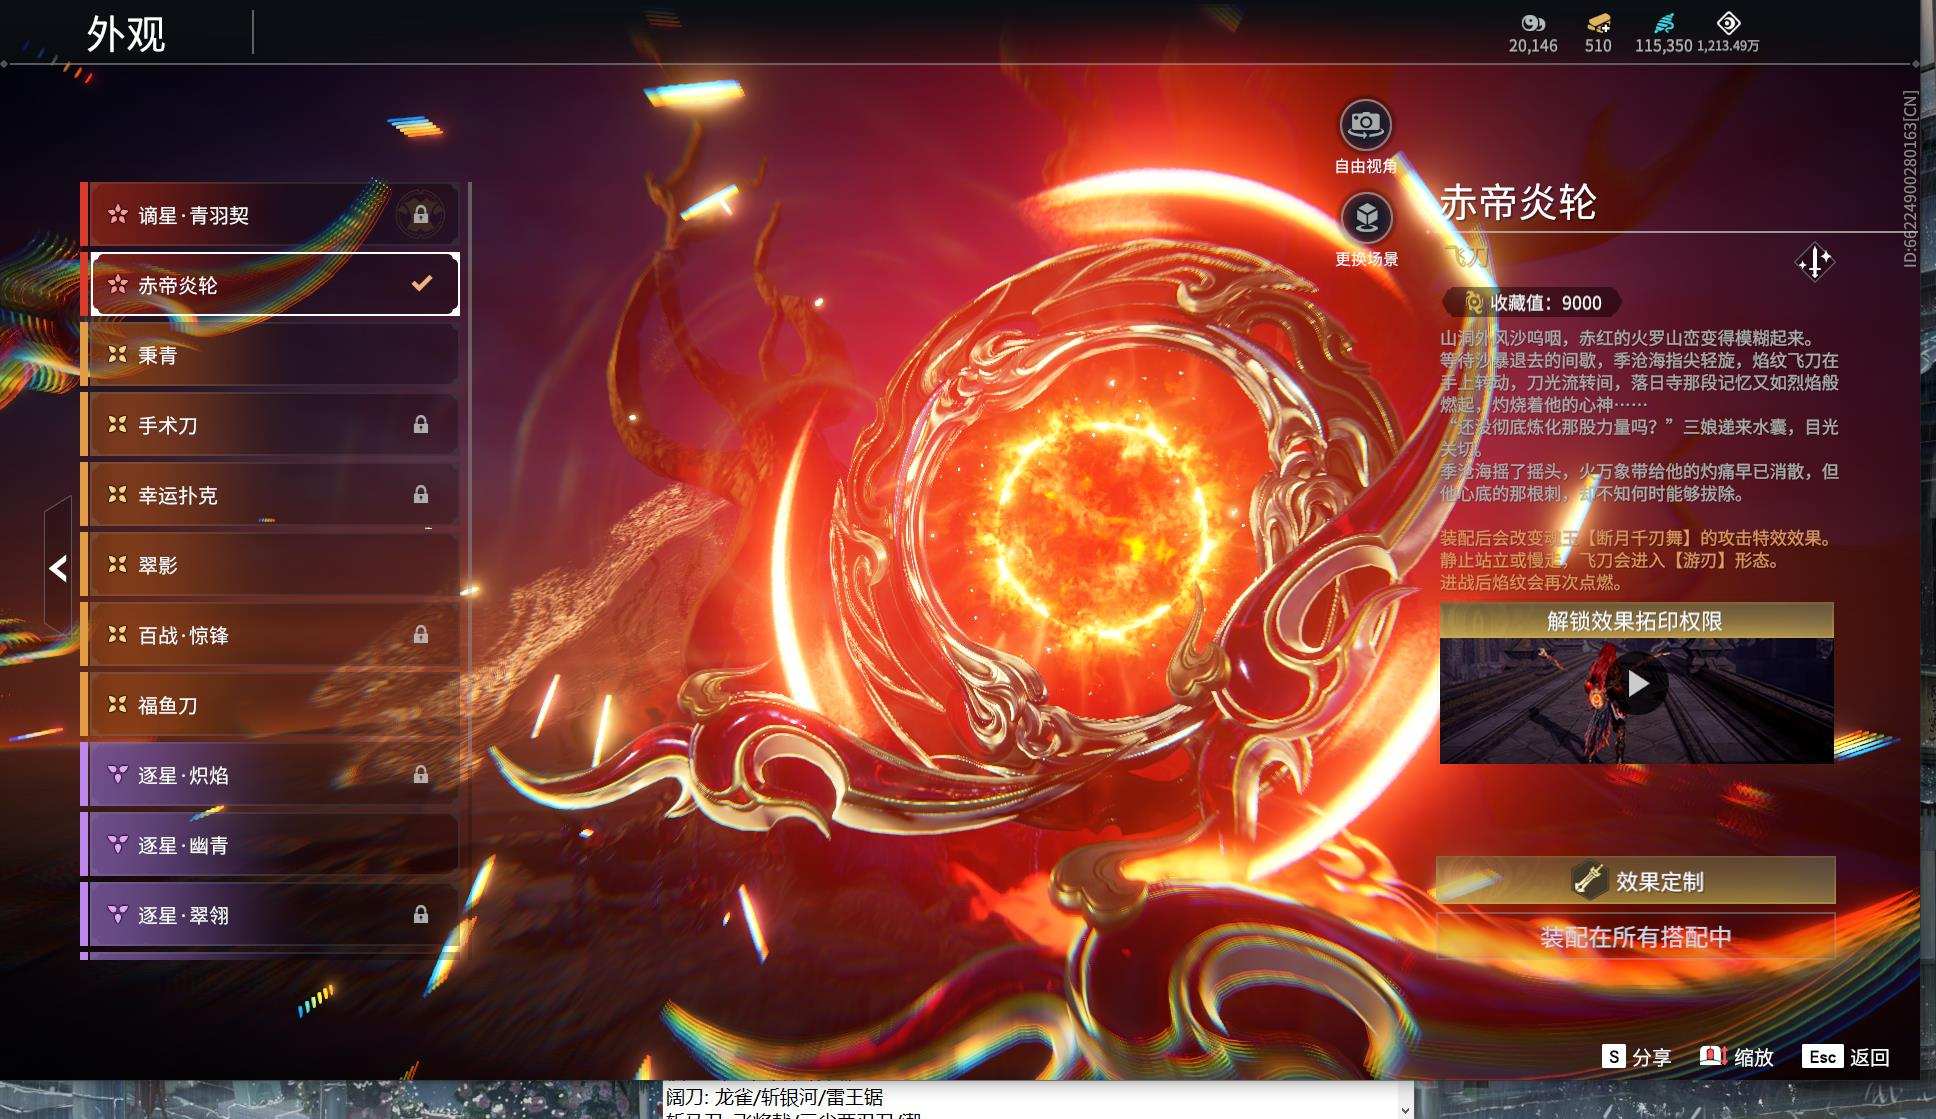1936x1119 pixels.
Task: Select the 逐星·幽青 skin entry
Action: tap(270, 845)
